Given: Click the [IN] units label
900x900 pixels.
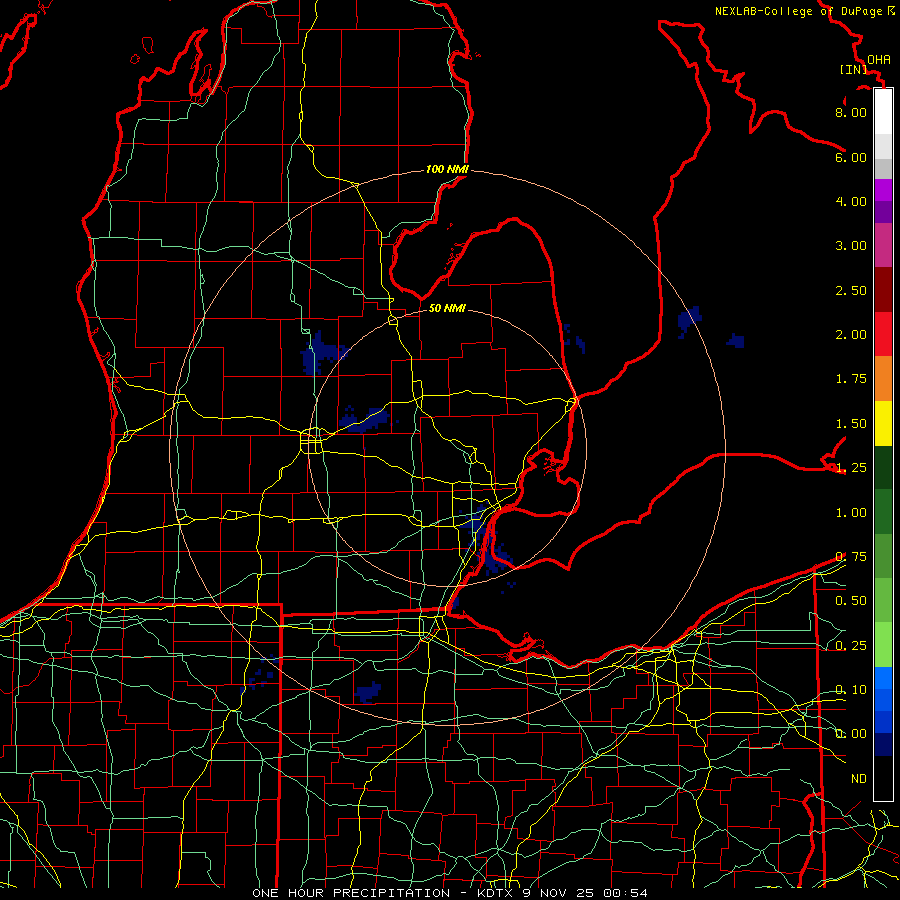Looking at the screenshot, I should pos(853,69).
